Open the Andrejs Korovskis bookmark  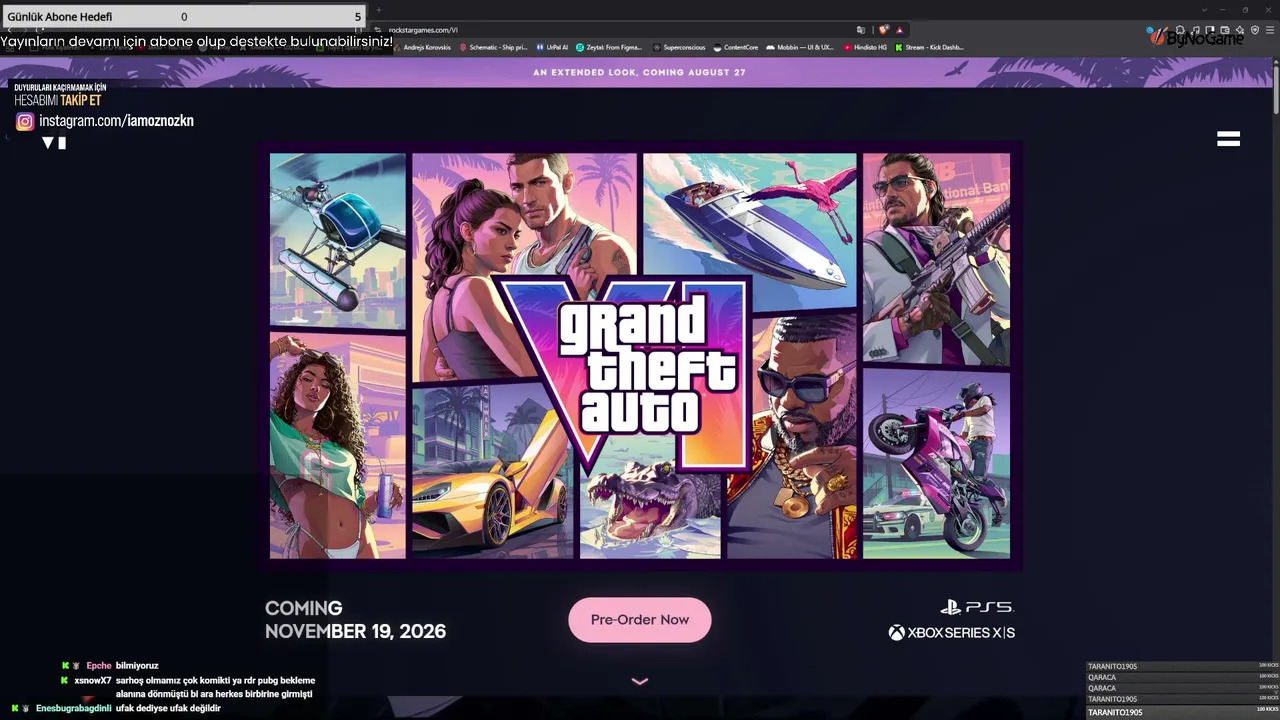click(421, 47)
